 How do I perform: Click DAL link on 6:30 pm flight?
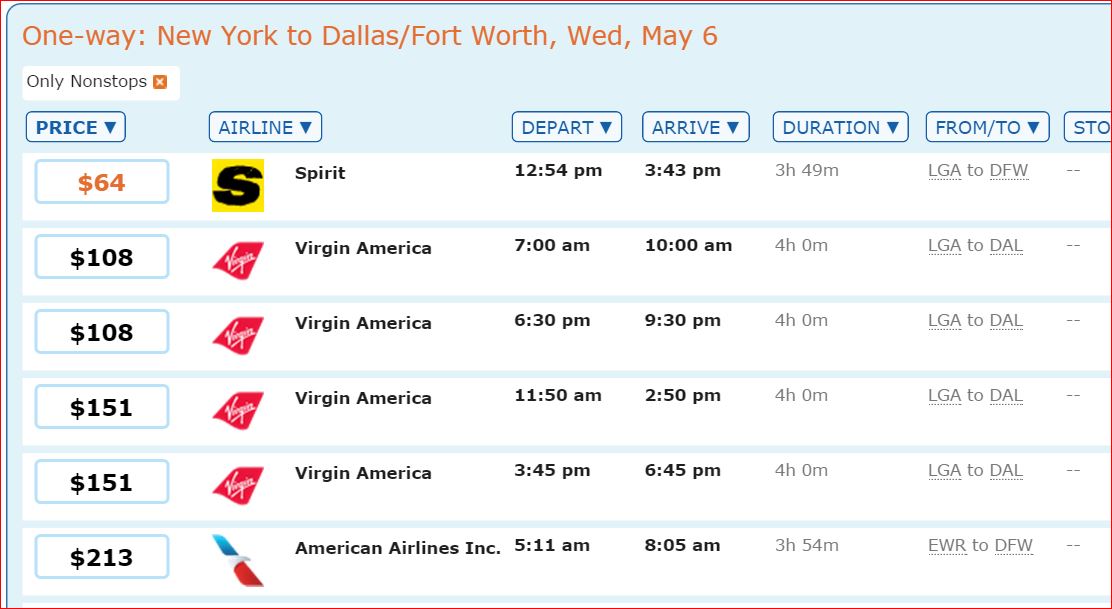click(1005, 321)
